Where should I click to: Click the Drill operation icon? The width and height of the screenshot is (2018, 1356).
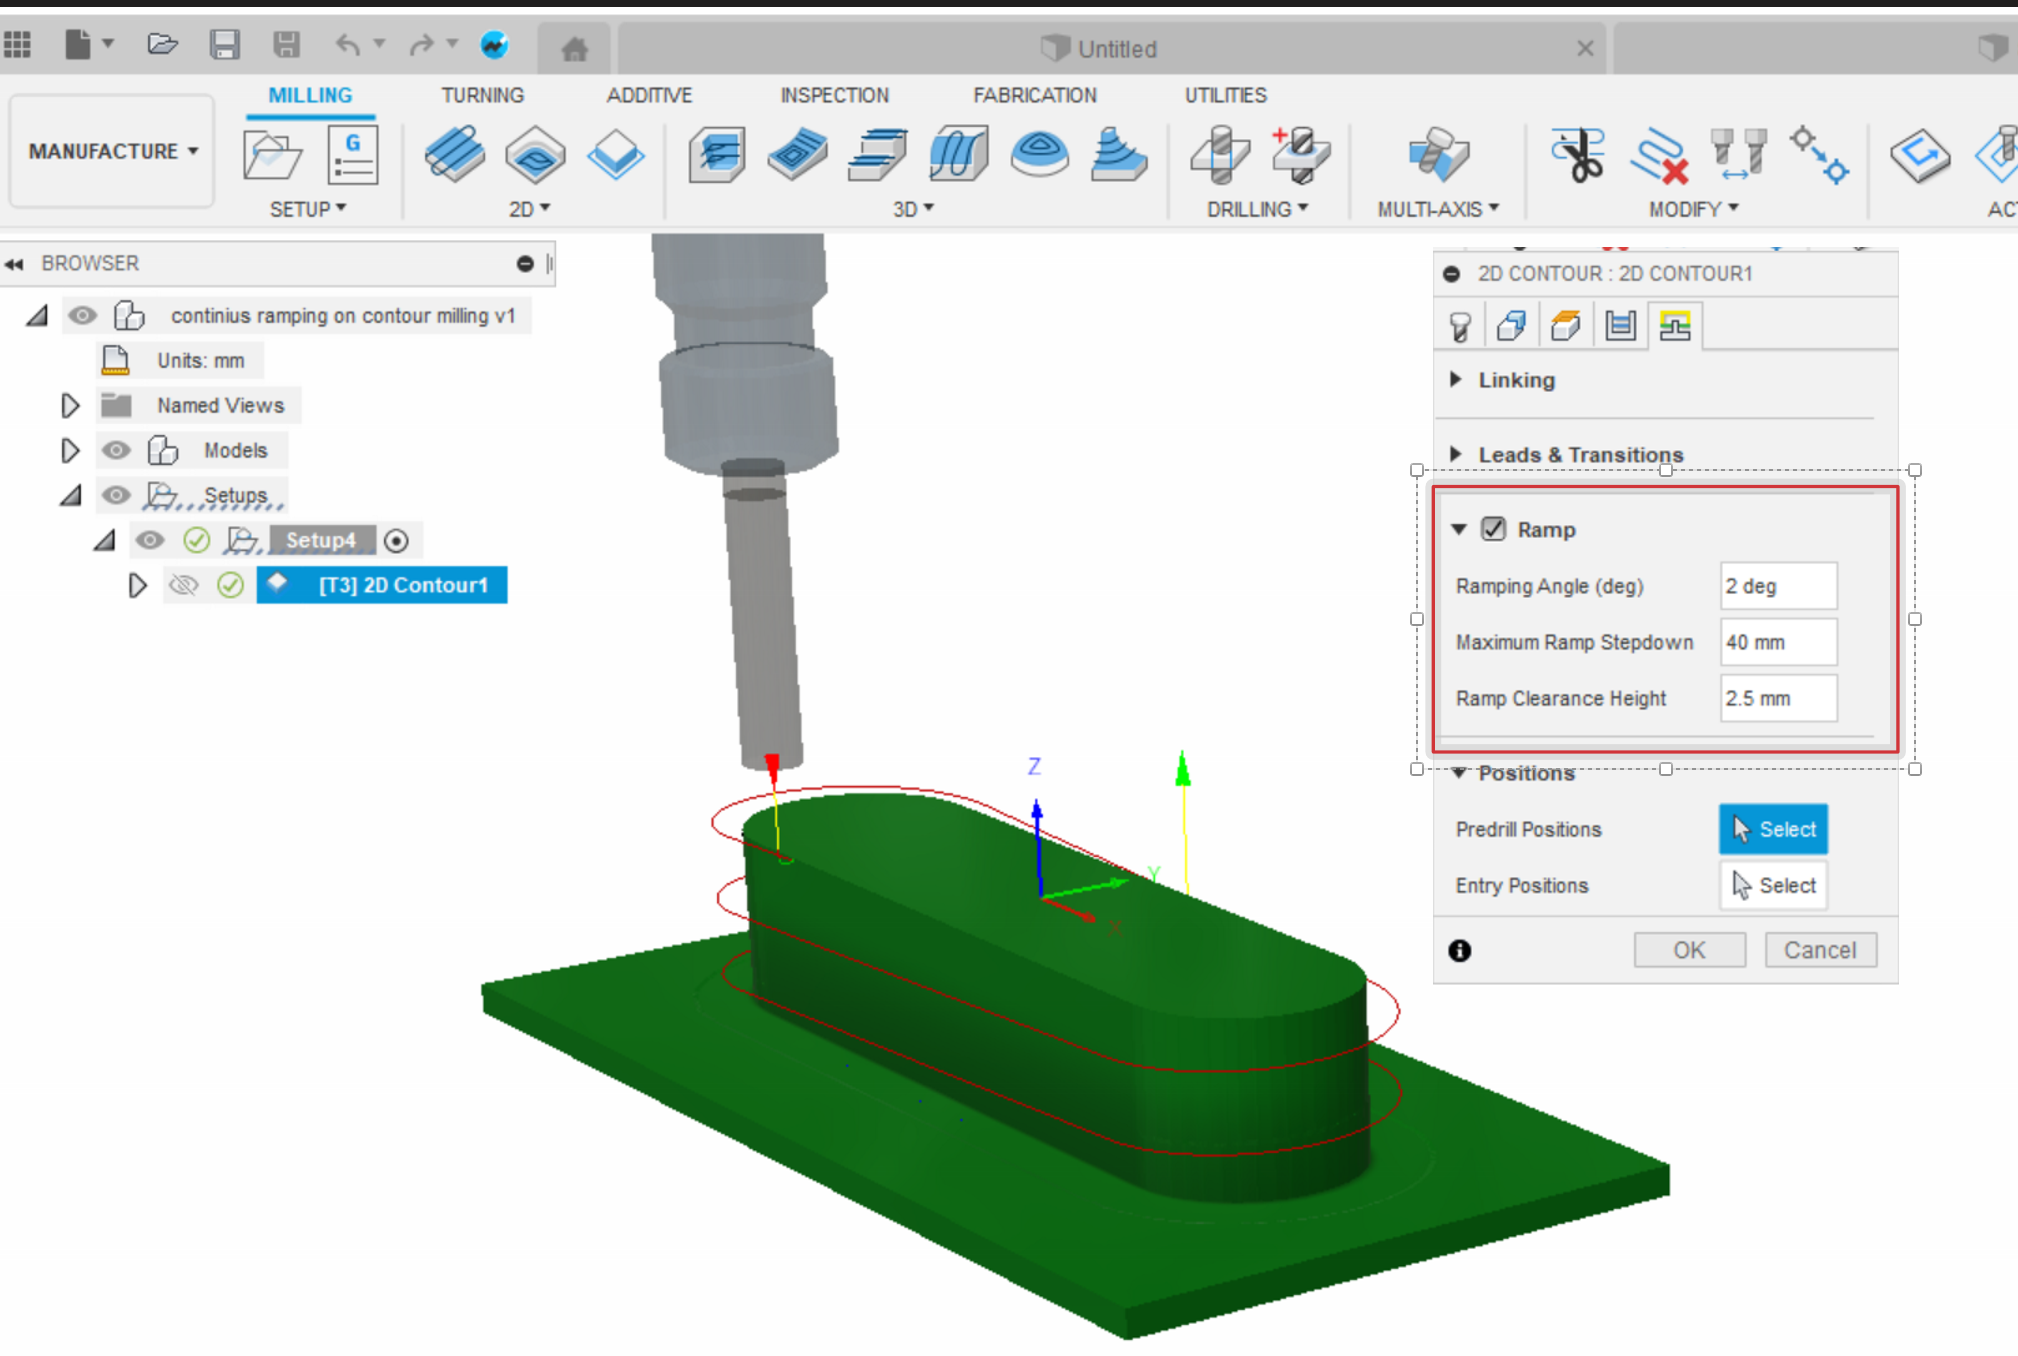pyautogui.click(x=1219, y=155)
